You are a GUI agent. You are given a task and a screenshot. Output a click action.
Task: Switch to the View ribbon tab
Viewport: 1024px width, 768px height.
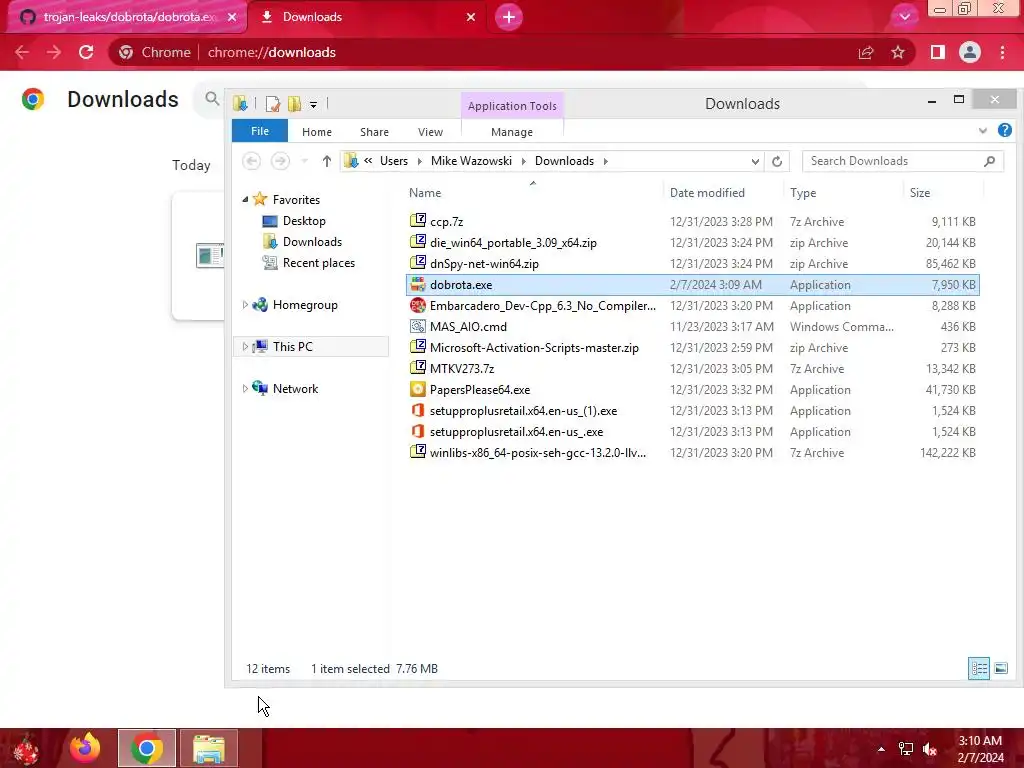click(430, 132)
